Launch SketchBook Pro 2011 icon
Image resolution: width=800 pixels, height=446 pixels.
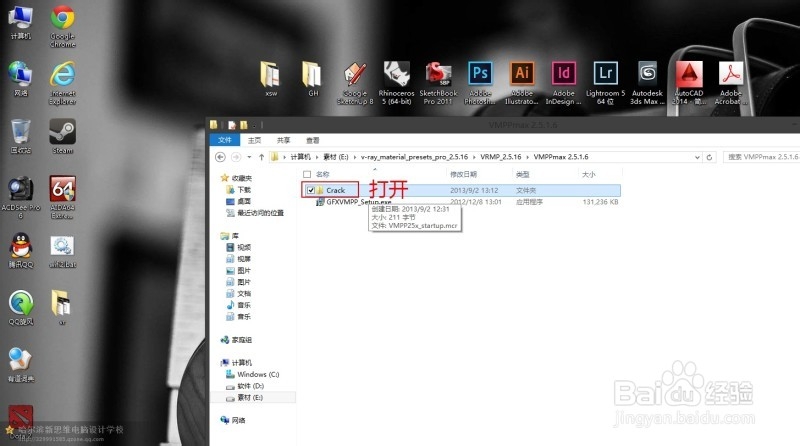click(438, 83)
